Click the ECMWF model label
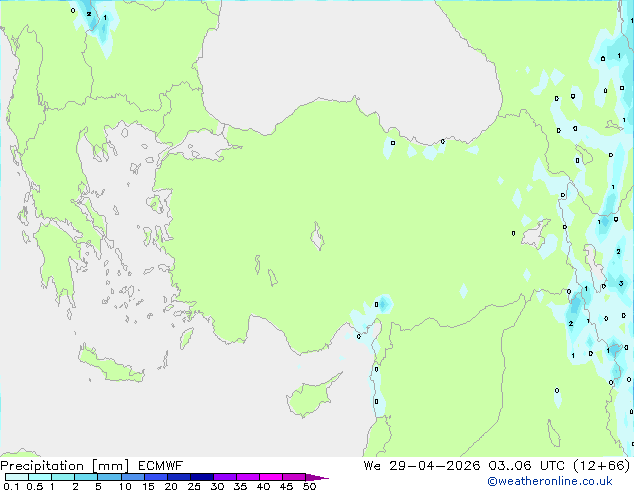 coord(161,466)
